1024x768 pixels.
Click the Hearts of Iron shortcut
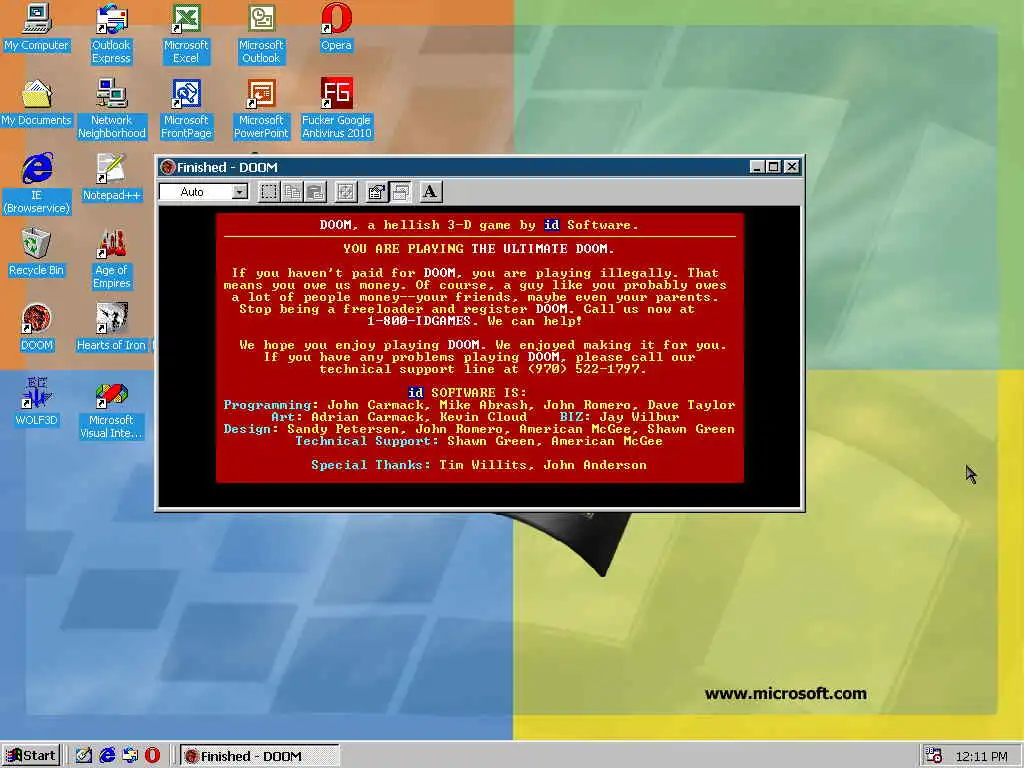click(111, 328)
